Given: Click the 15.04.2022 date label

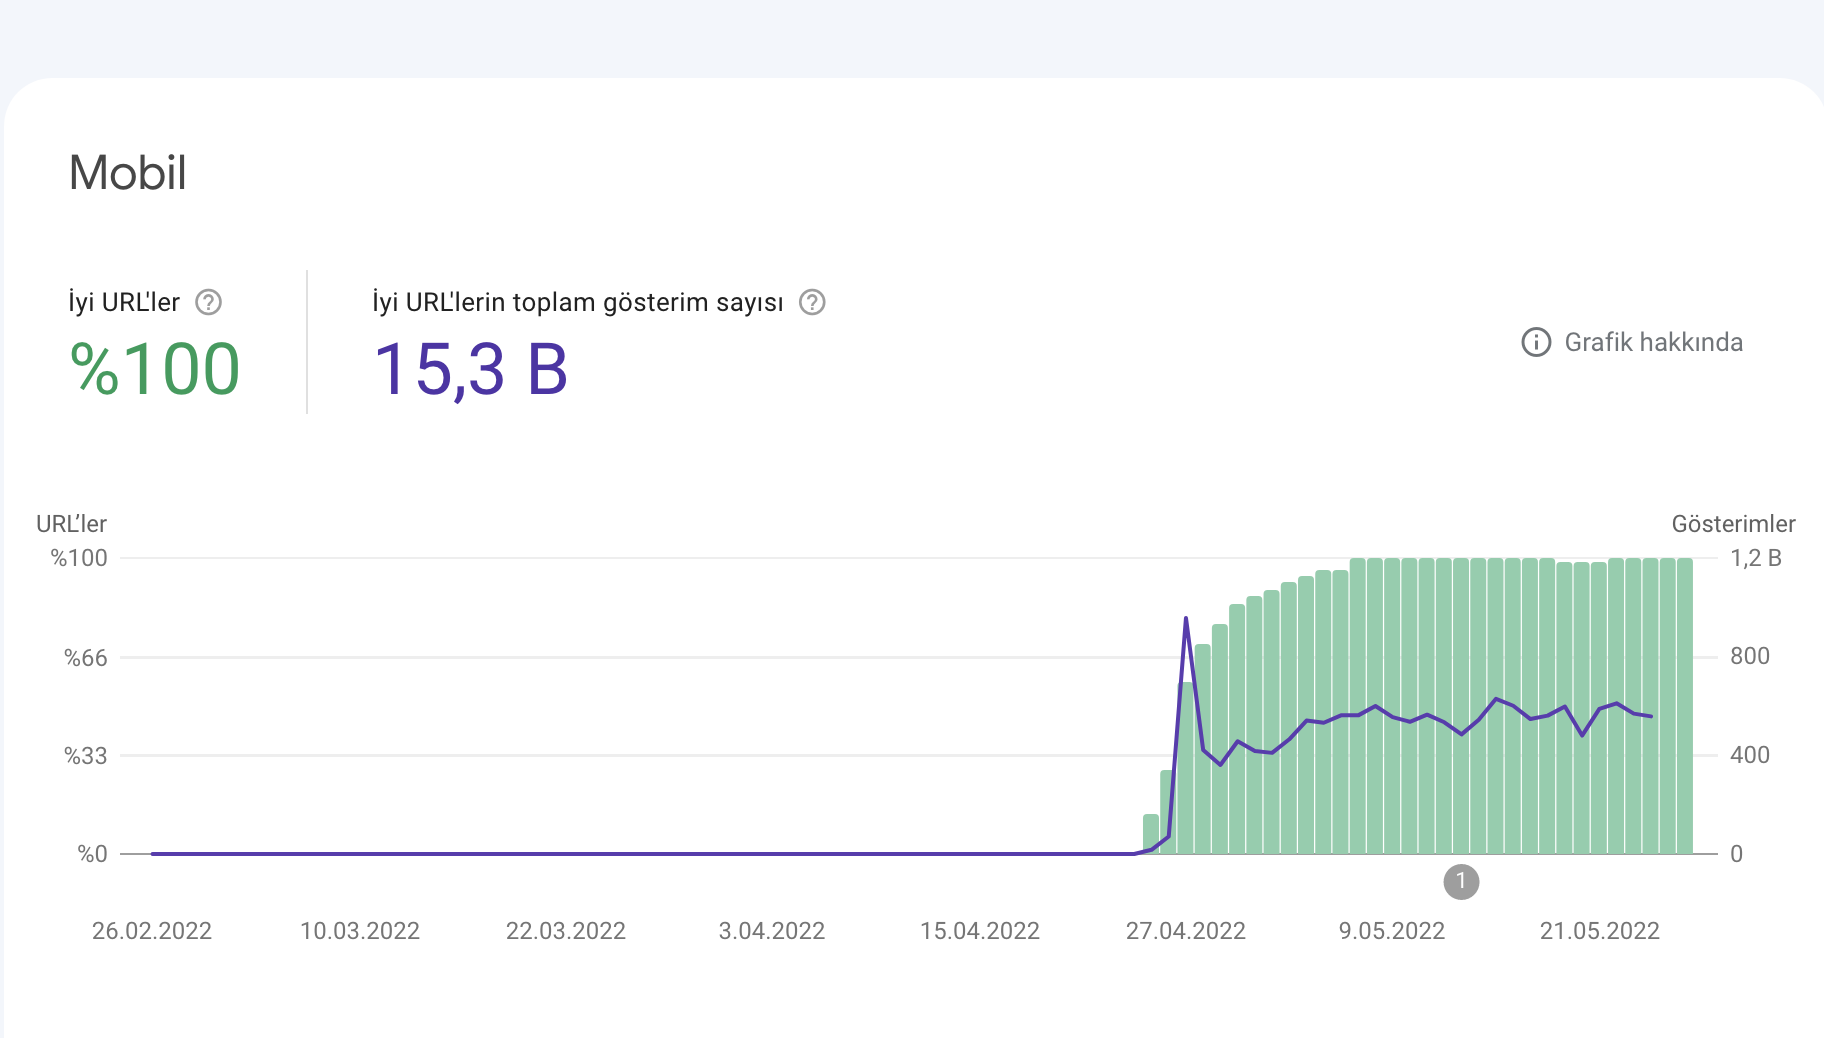Looking at the screenshot, I should (x=980, y=931).
